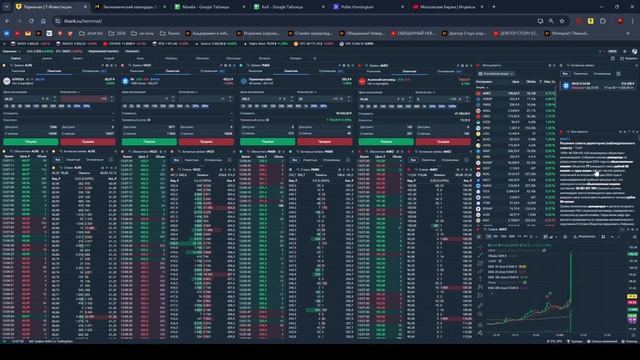640x360 pixels.
Task: Show all orders with the Все tab in active orders
Action: click(565, 74)
